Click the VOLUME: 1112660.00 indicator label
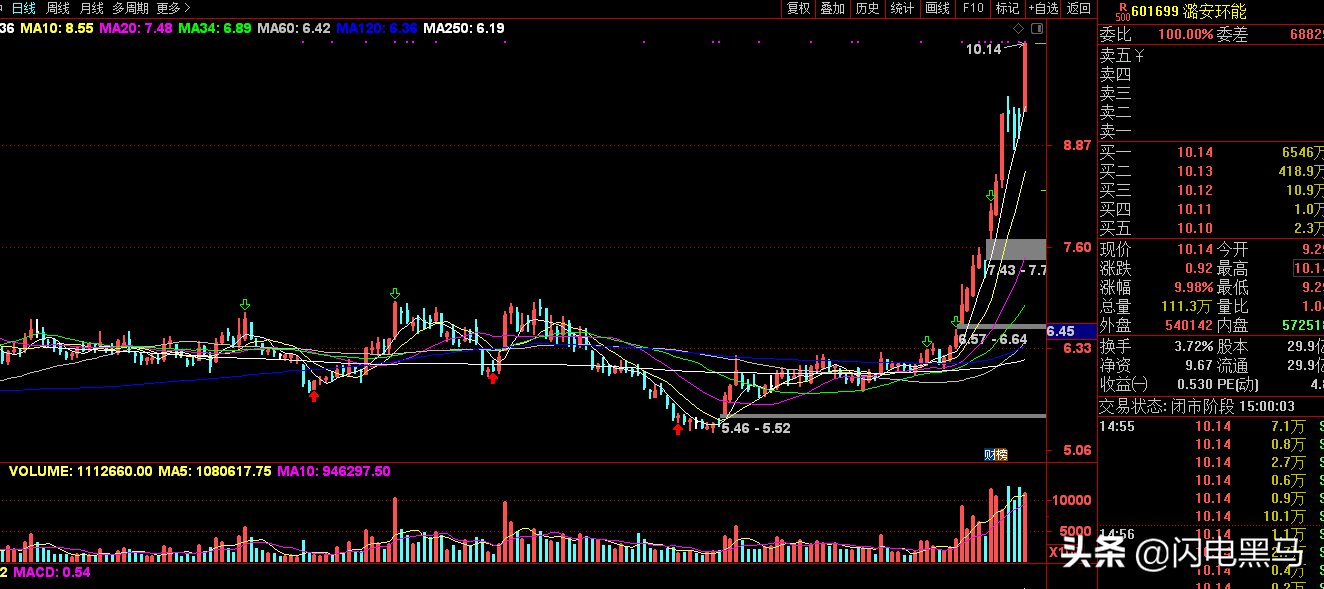Screen dimensions: 1324x589 coord(81,471)
